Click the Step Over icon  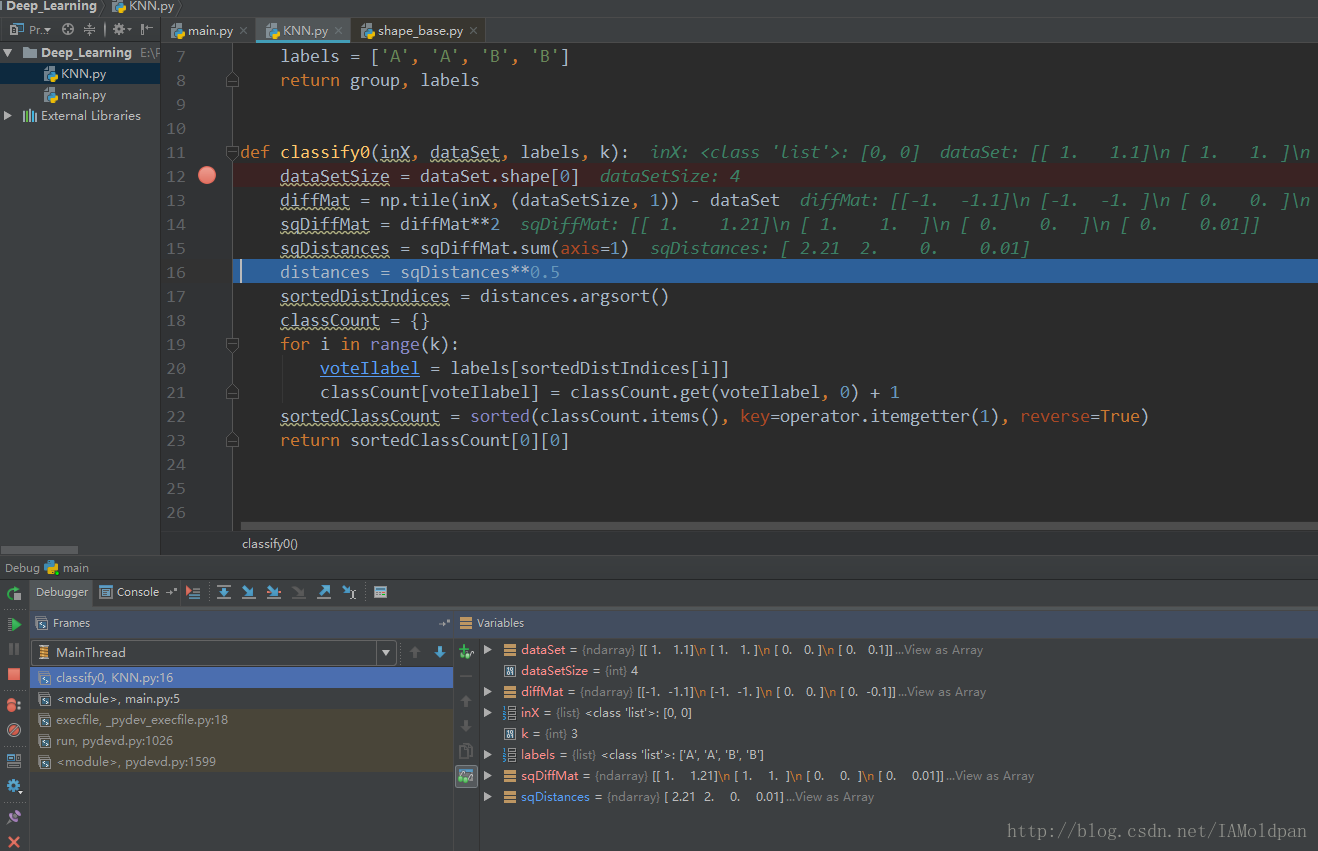224,593
